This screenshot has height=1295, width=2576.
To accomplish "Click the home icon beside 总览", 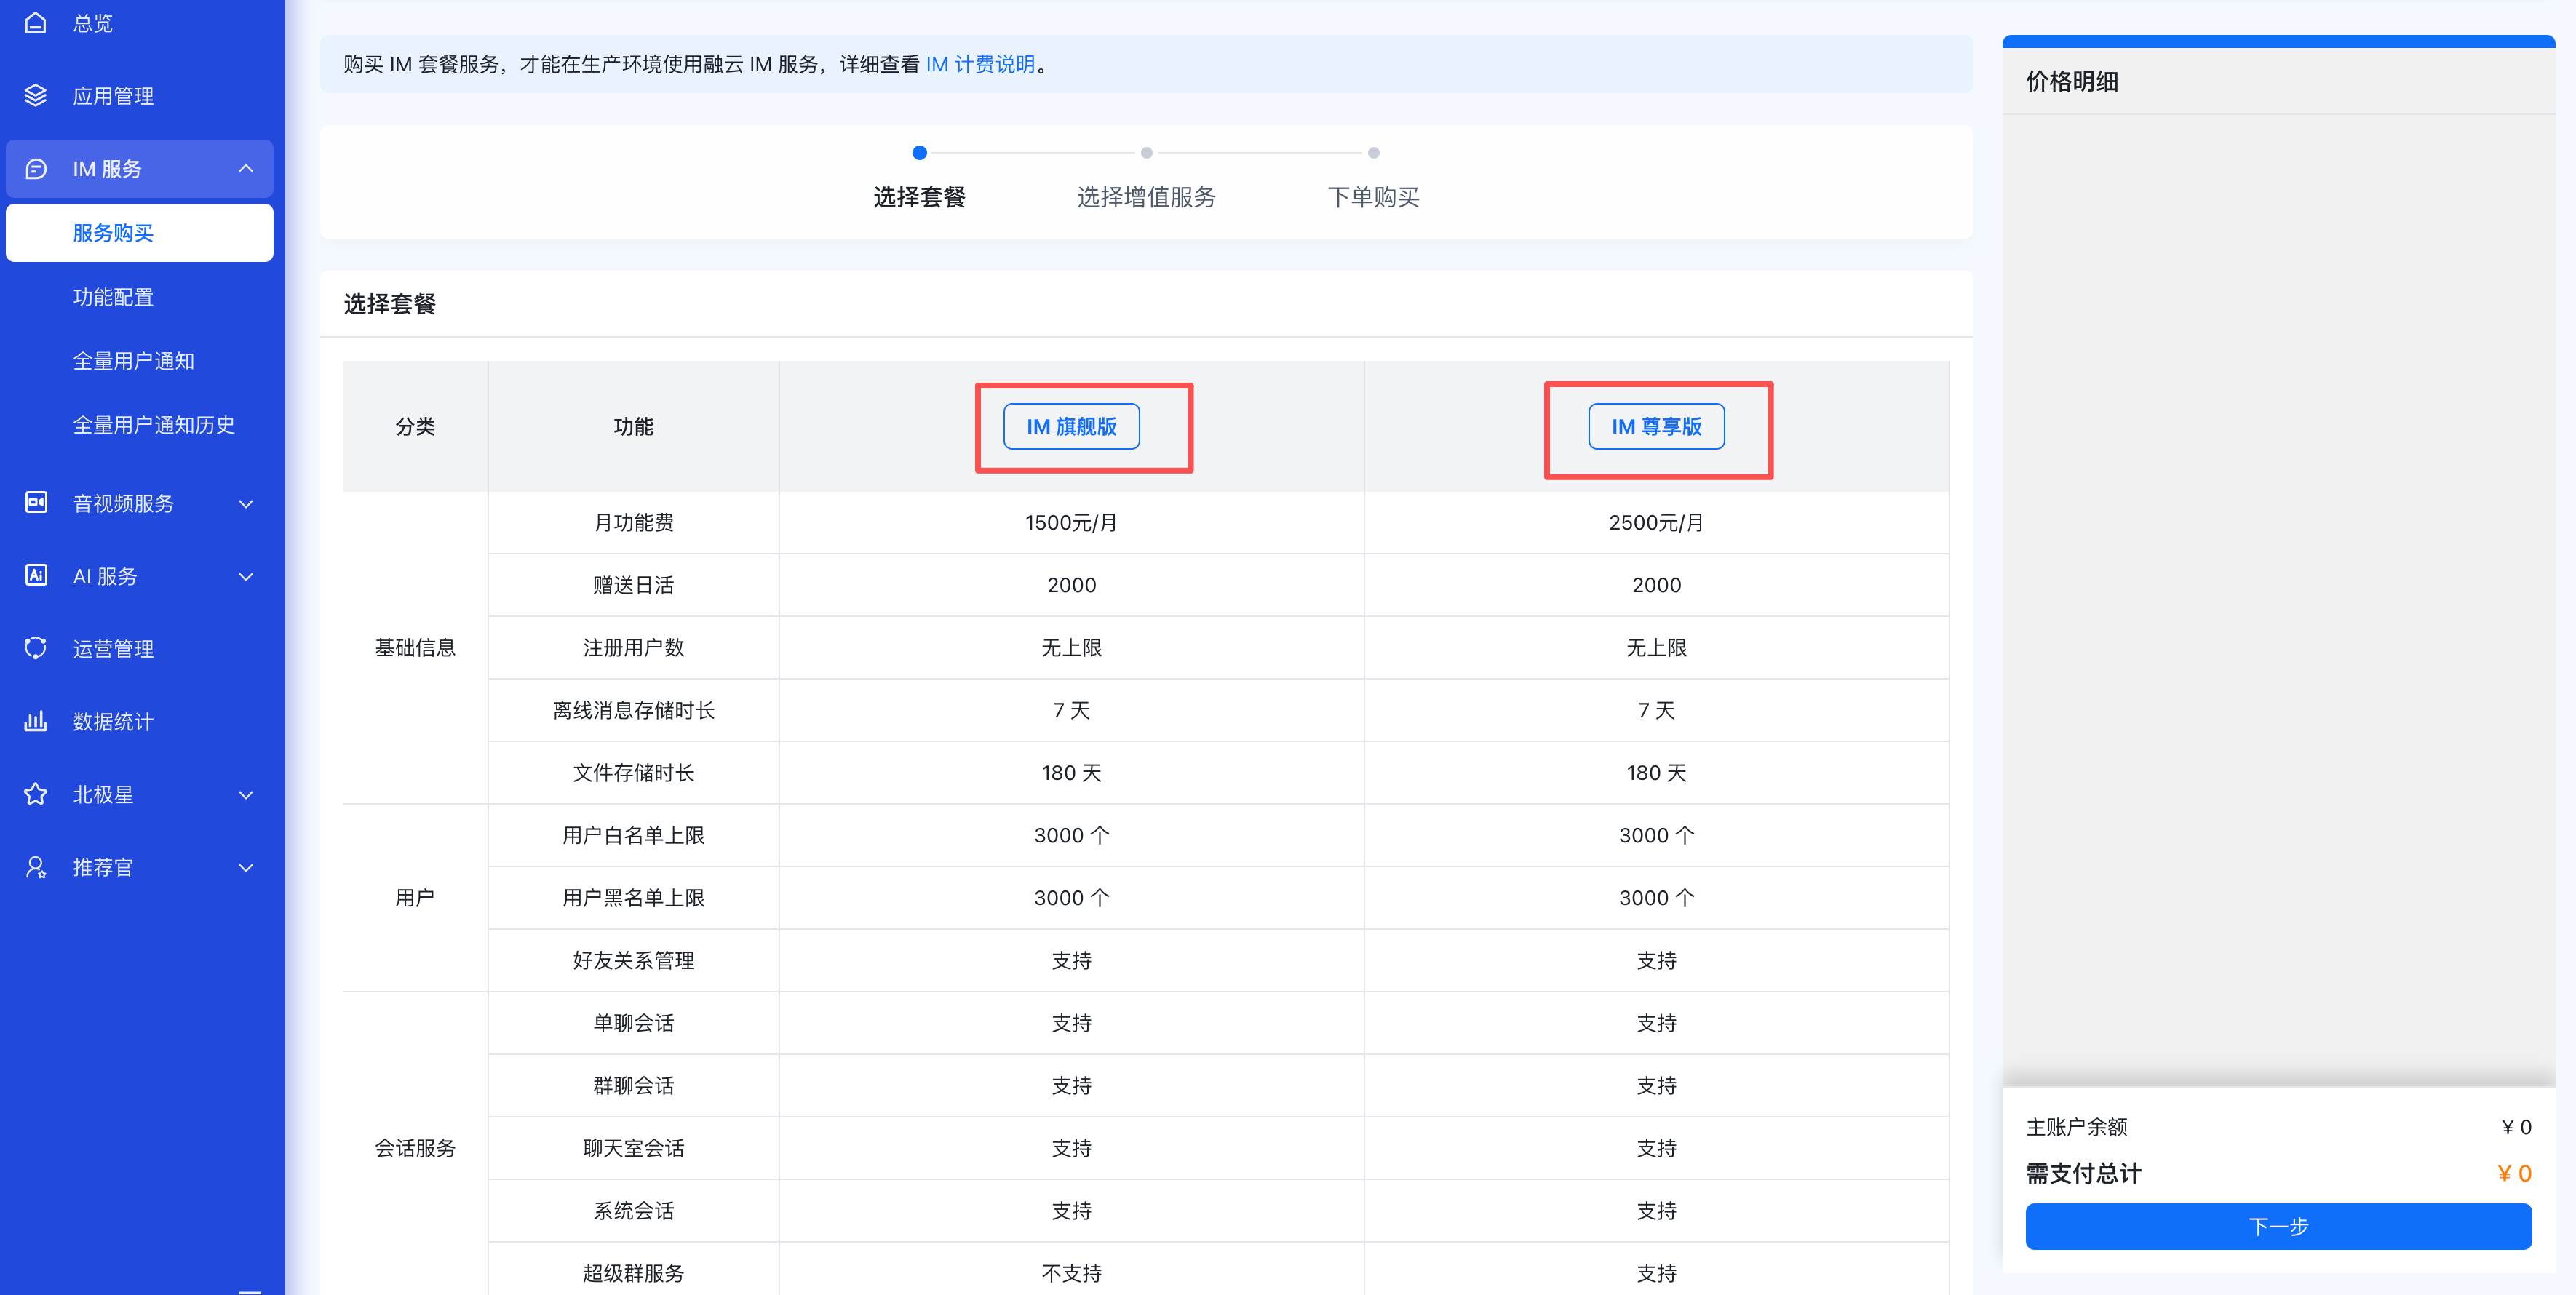I will click(36, 23).
